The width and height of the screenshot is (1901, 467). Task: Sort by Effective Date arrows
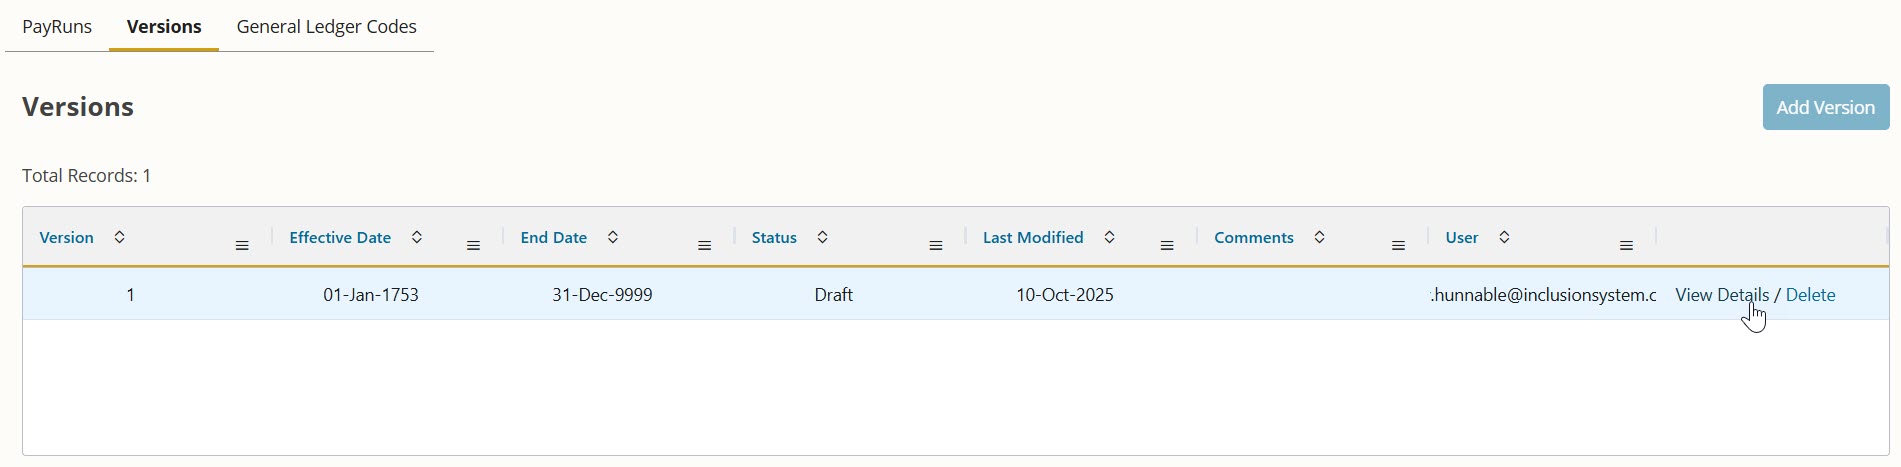[x=417, y=237]
